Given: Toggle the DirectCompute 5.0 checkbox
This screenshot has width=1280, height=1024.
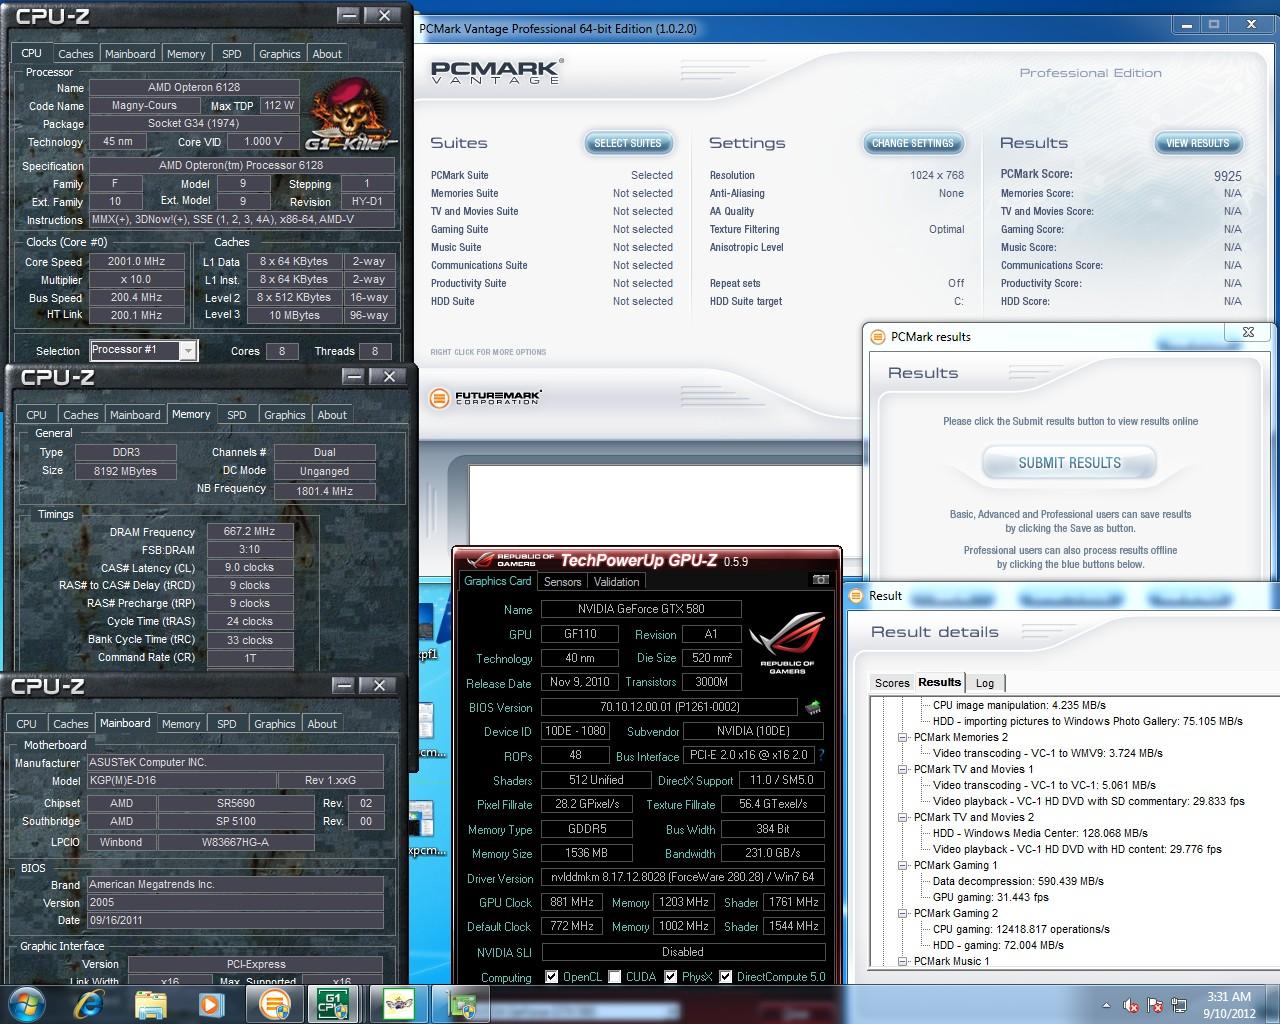Looking at the screenshot, I should click(726, 977).
